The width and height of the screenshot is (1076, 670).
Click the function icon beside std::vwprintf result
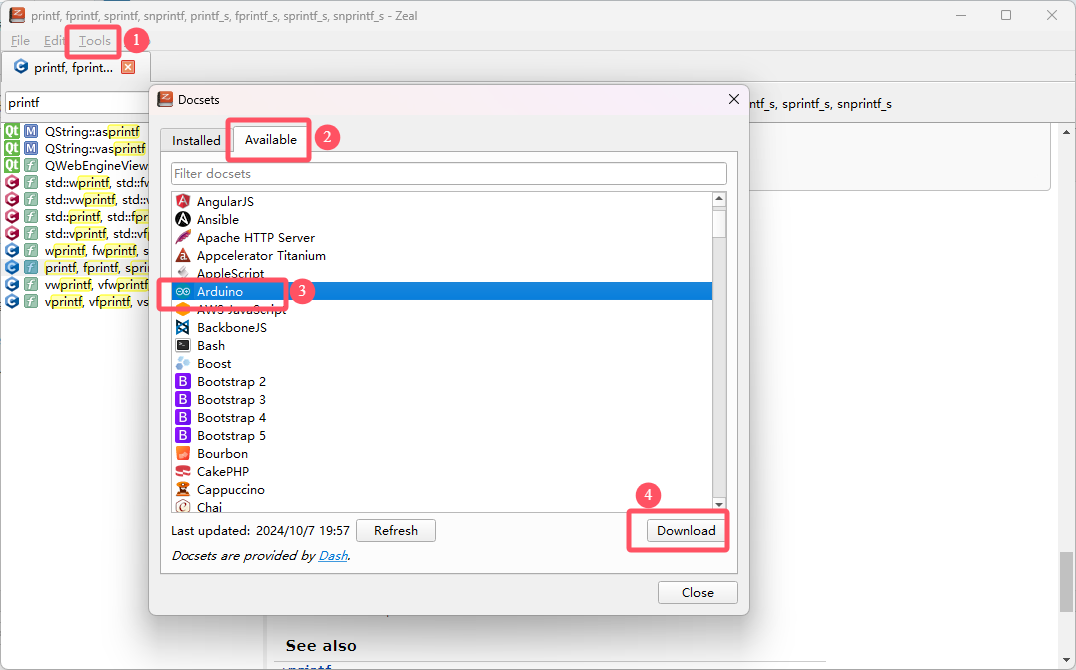[31, 199]
